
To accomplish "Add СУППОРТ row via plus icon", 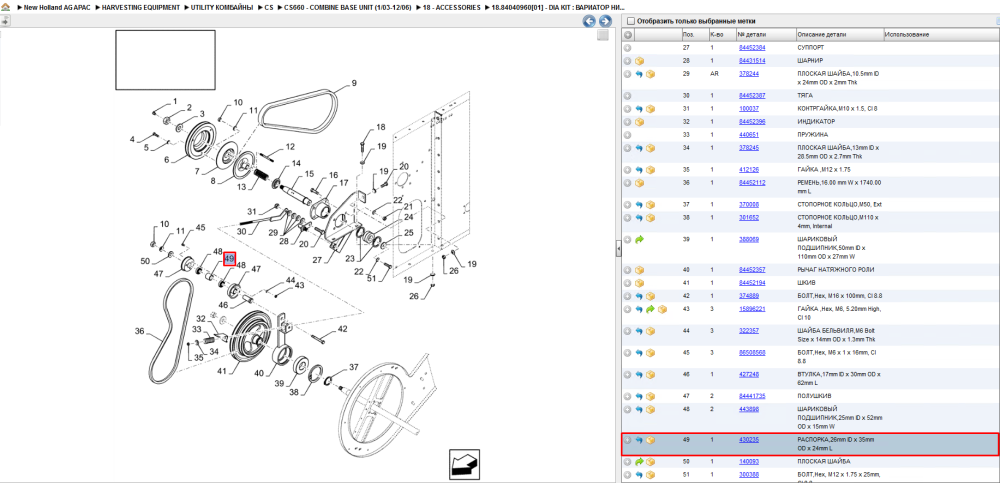I will click(628, 48).
